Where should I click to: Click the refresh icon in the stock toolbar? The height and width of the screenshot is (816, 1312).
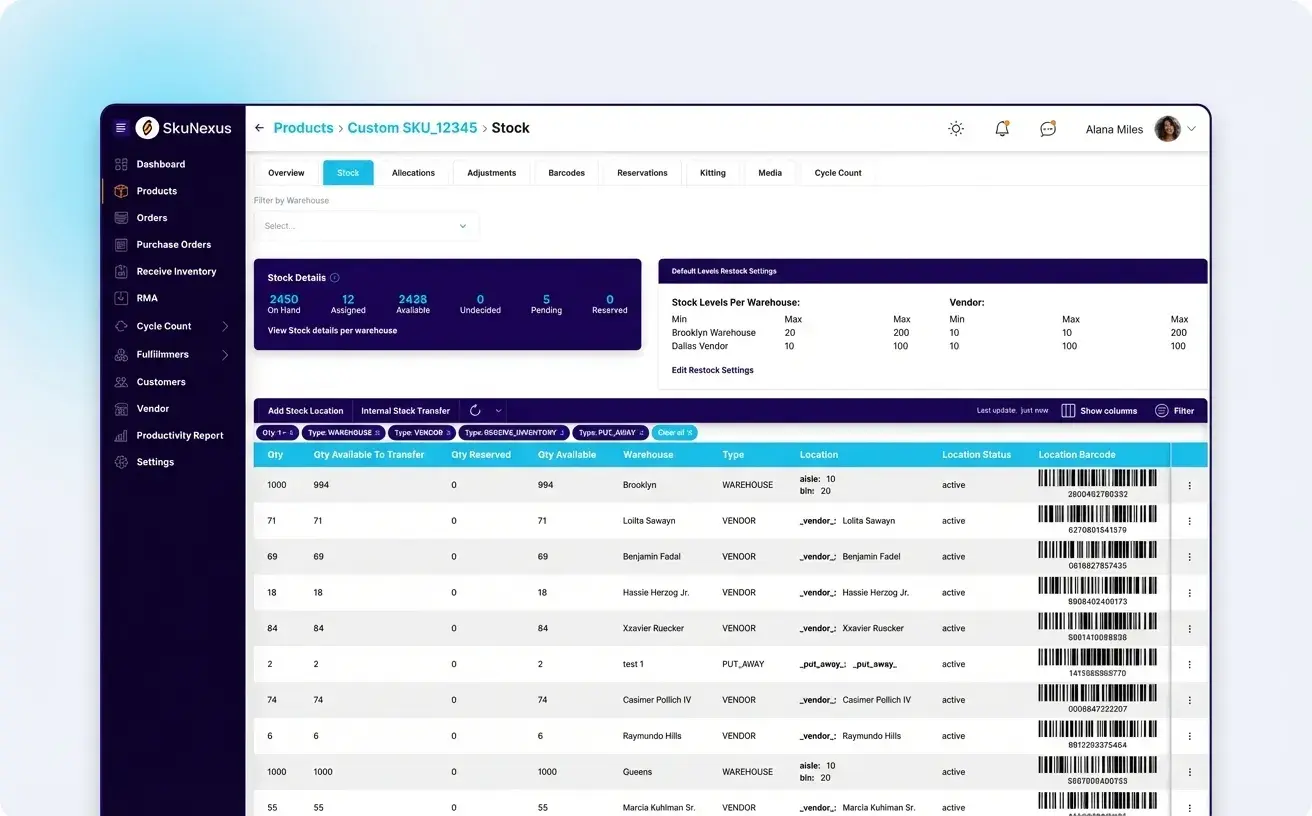(x=473, y=410)
